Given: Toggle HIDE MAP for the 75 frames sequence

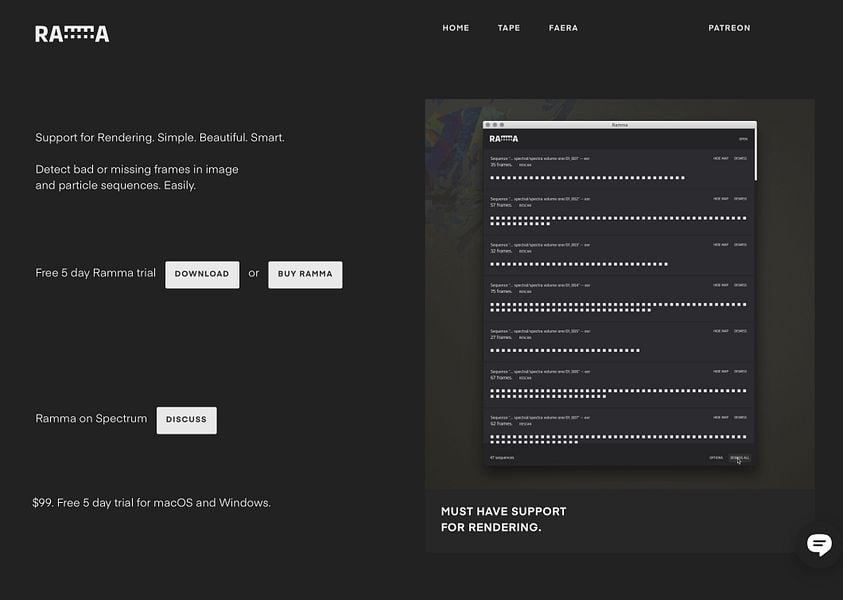Looking at the screenshot, I should pos(720,285).
